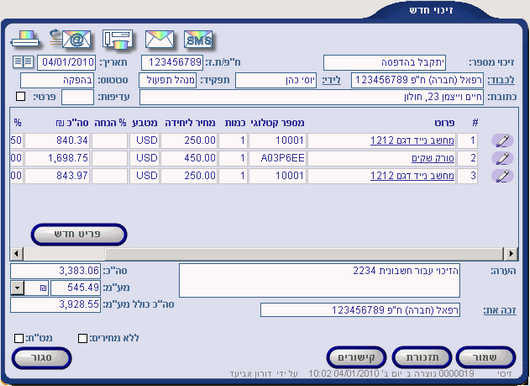Screen dimensions: 530x386
Task: Edit row 2 with its pencil icon
Action: click(502, 158)
